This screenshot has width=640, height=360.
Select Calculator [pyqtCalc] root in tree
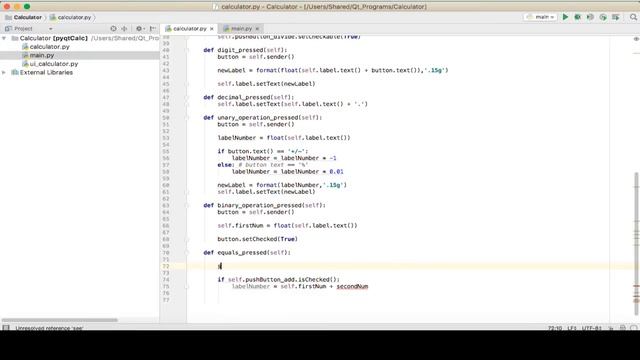(x=53, y=38)
